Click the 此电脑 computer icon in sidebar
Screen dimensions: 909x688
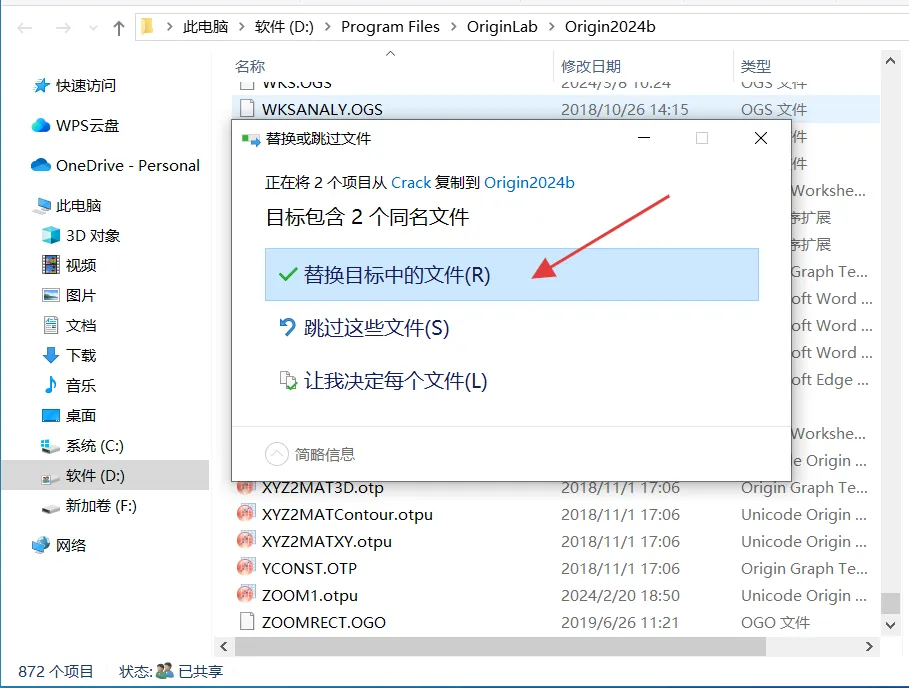tap(42, 205)
